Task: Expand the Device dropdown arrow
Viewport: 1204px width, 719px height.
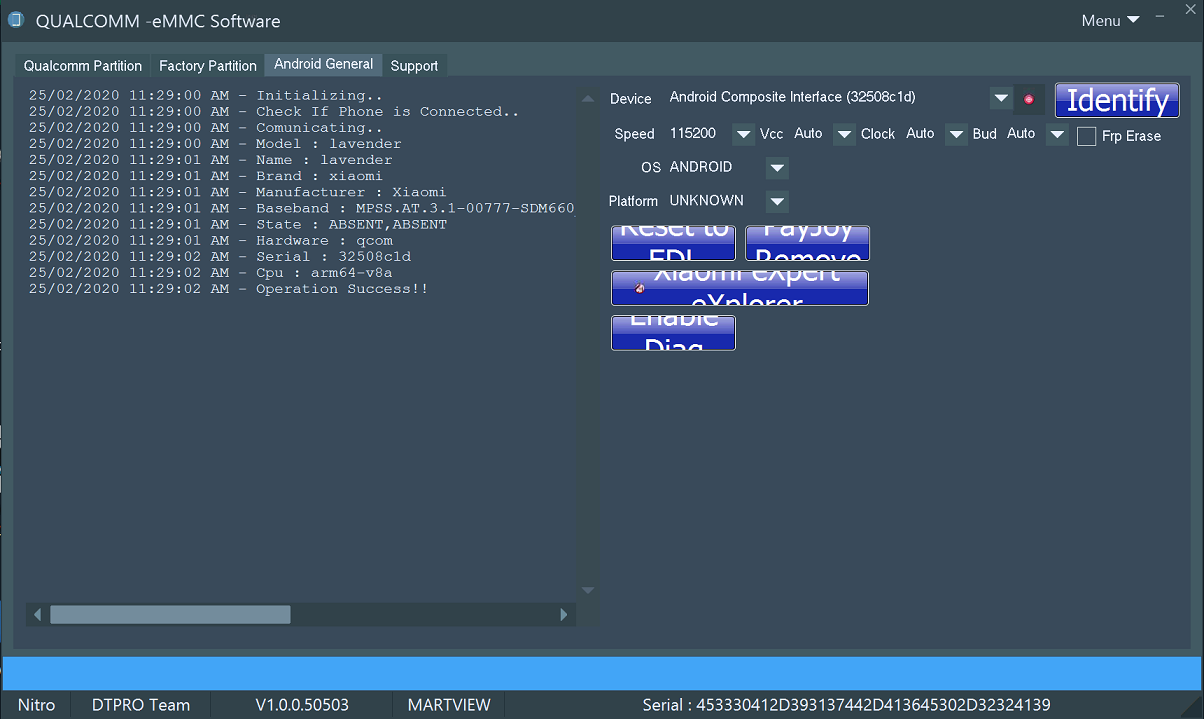Action: click(1000, 98)
